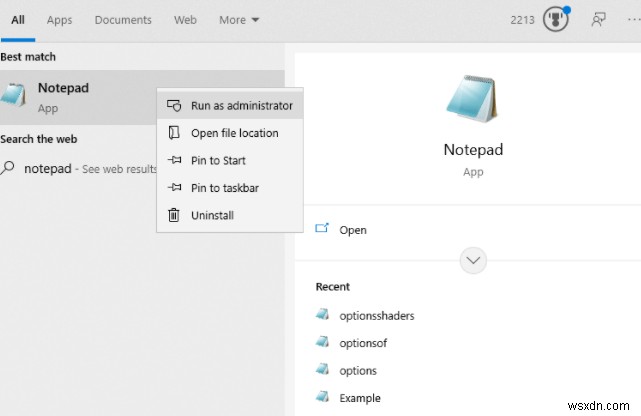
Task: Open recent file optionsof
Action: pyautogui.click(x=362, y=343)
